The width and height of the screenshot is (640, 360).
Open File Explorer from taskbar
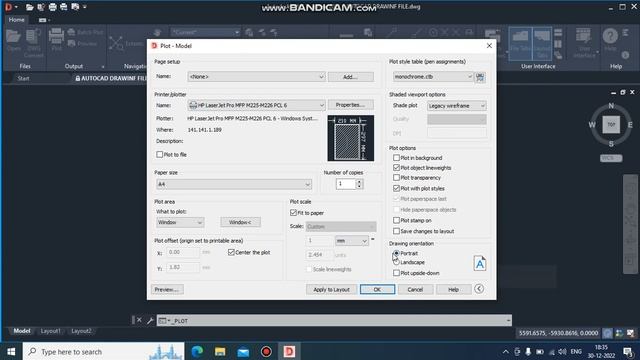(220, 351)
